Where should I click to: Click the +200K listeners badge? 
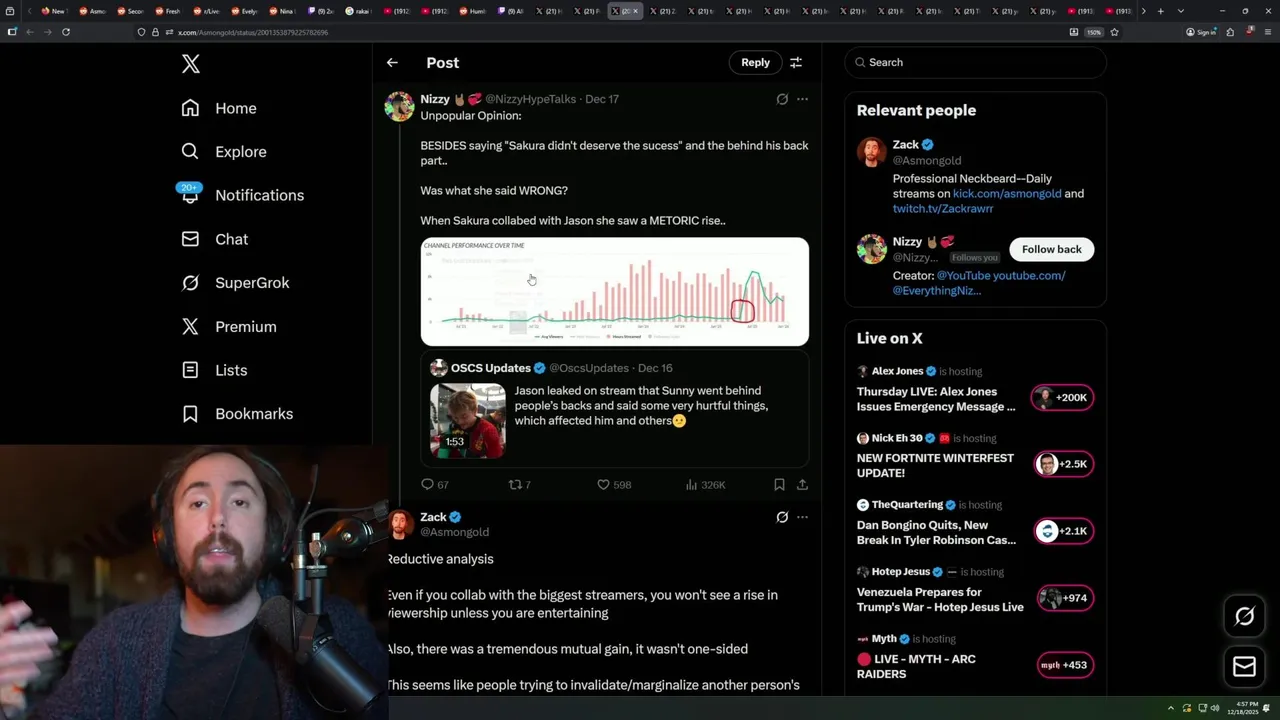coord(1062,397)
